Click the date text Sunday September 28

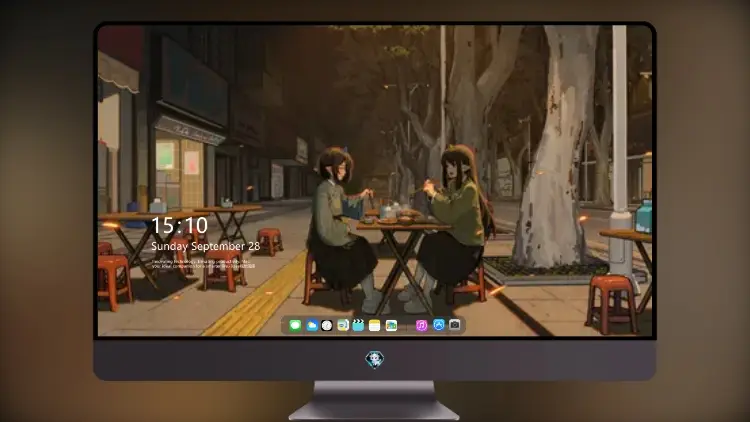206,246
